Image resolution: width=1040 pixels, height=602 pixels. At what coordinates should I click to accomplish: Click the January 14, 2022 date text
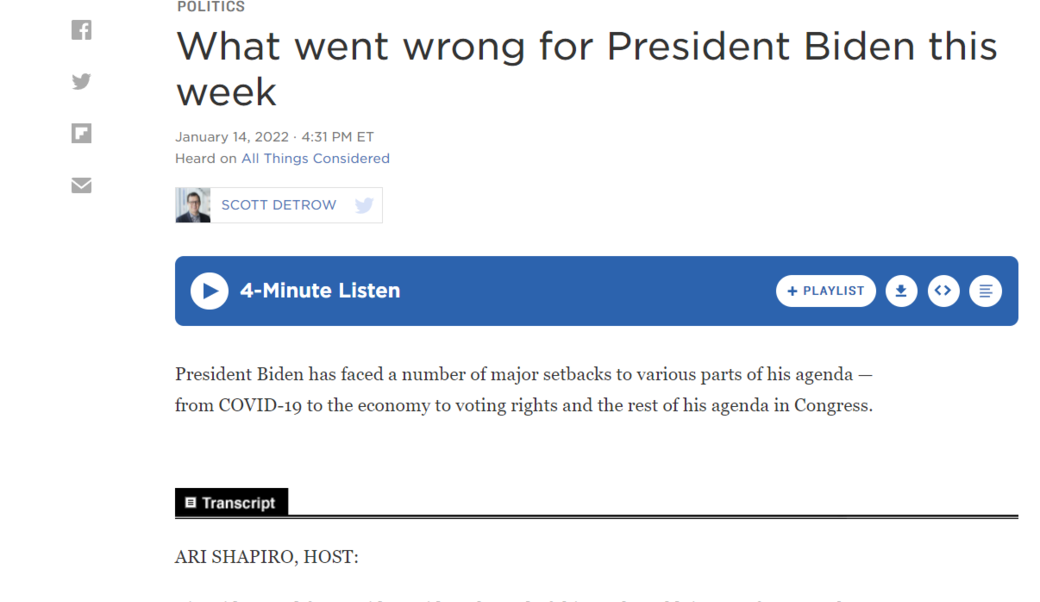pyautogui.click(x=232, y=137)
